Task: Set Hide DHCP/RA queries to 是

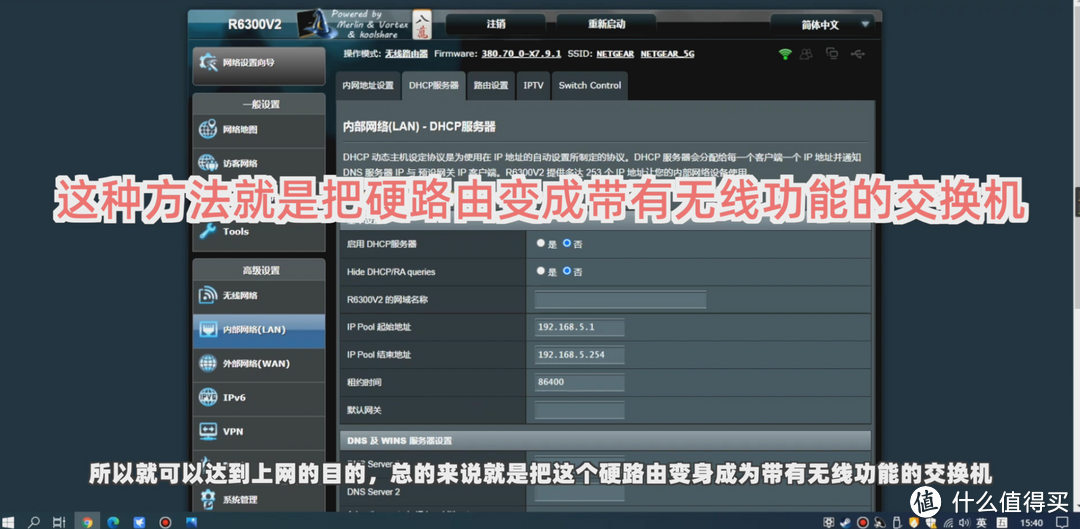Action: click(541, 271)
